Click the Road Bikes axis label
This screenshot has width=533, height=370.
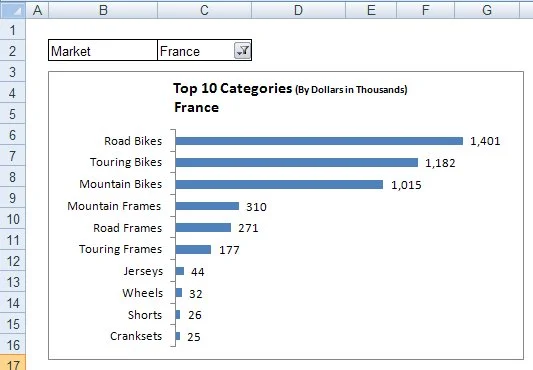click(133, 141)
